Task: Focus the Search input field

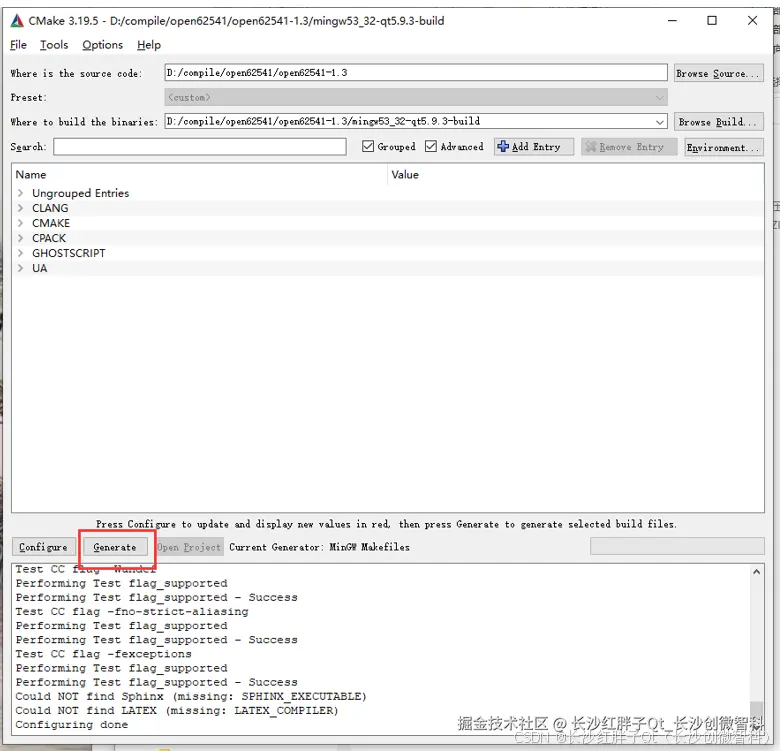Action: point(200,146)
